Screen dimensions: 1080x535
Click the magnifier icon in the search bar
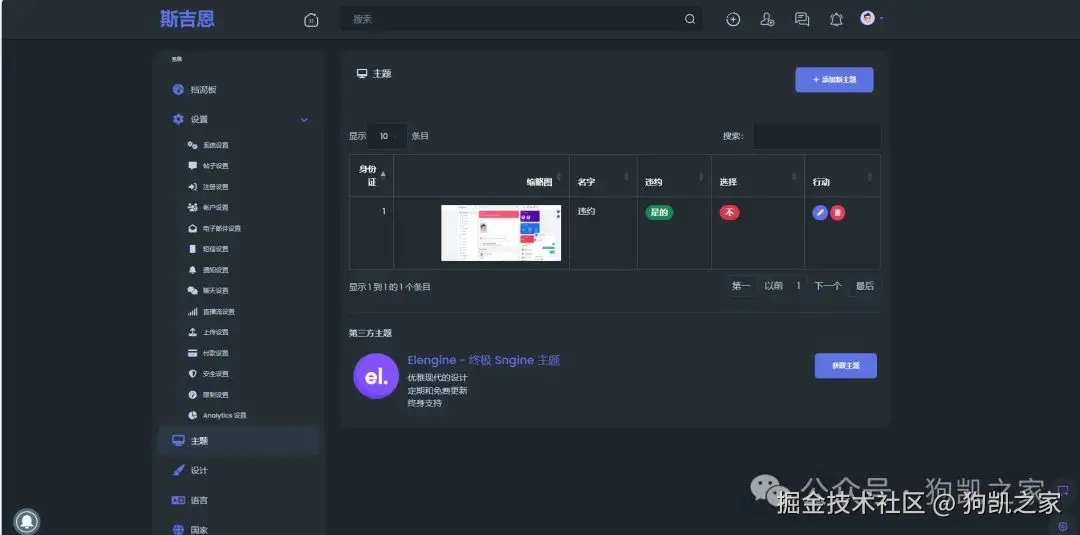click(689, 19)
